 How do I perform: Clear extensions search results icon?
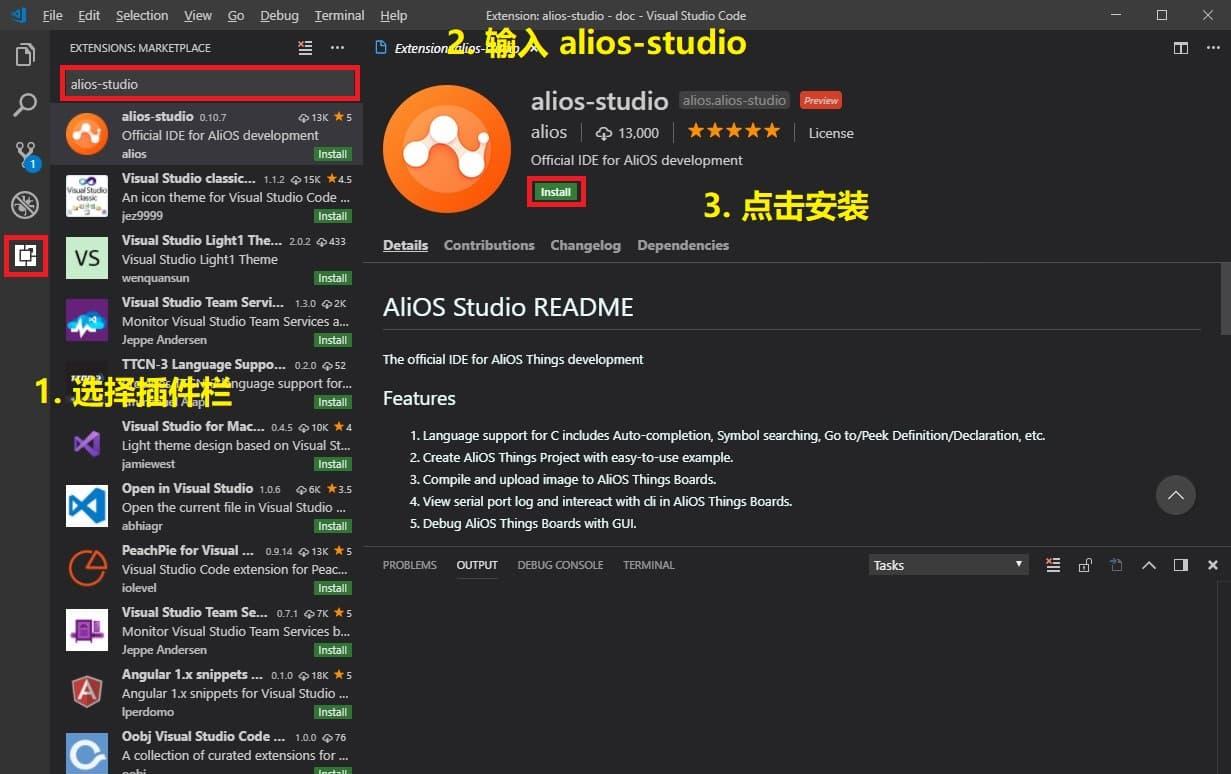pyautogui.click(x=305, y=48)
